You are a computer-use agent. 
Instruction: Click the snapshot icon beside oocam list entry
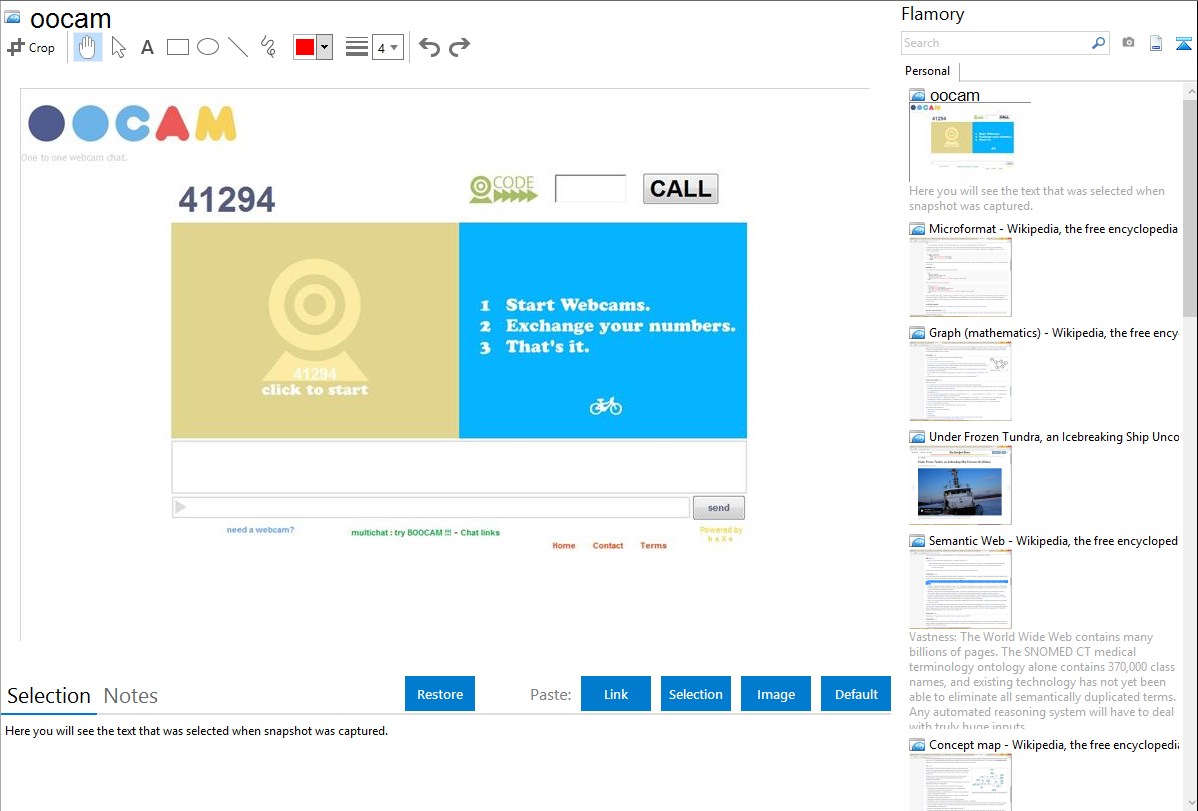point(918,96)
